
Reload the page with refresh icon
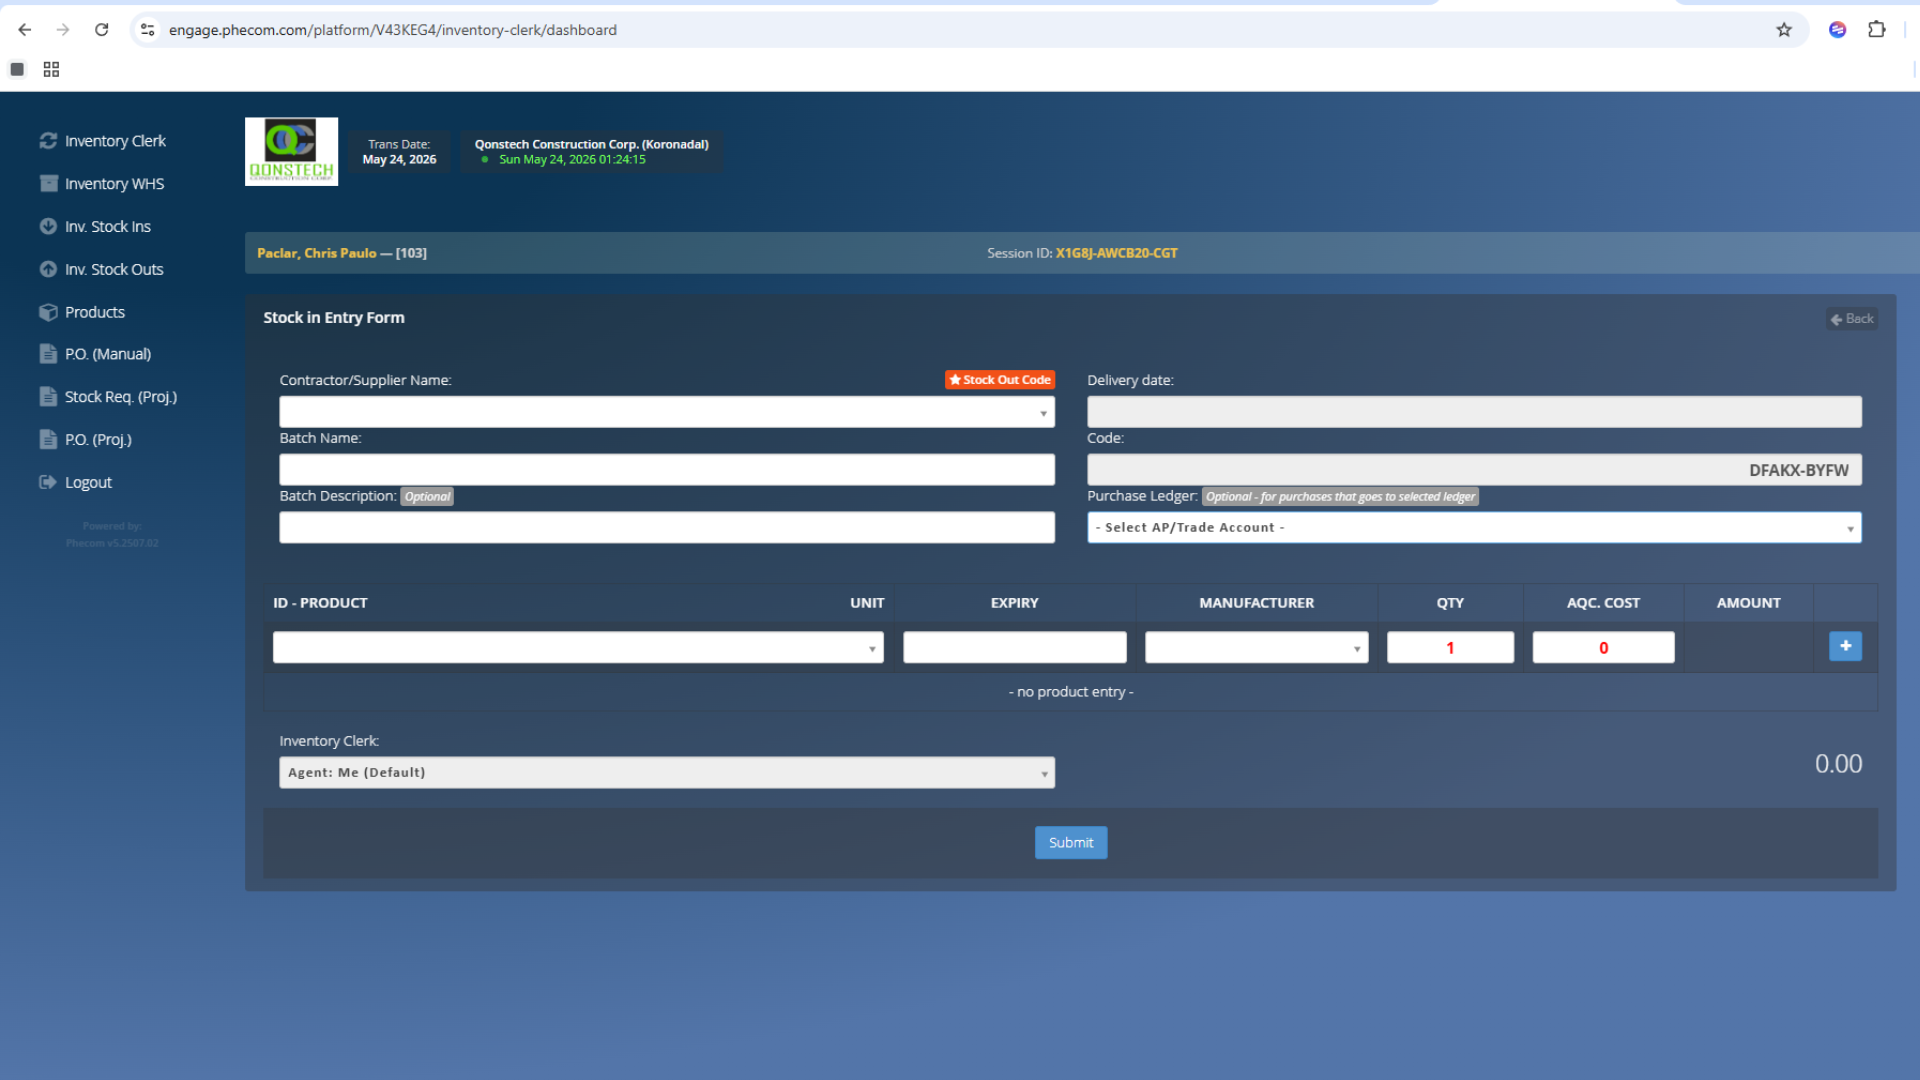coord(101,30)
